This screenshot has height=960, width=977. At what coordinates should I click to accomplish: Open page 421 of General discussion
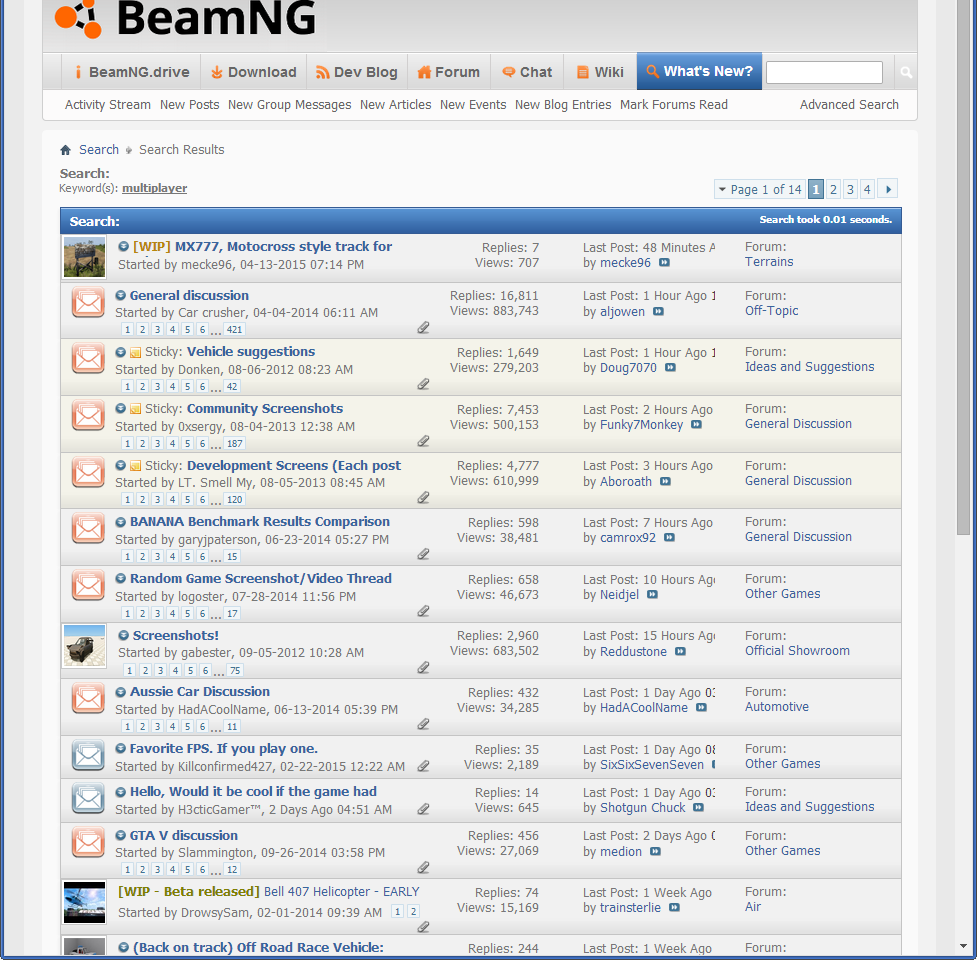coord(234,330)
